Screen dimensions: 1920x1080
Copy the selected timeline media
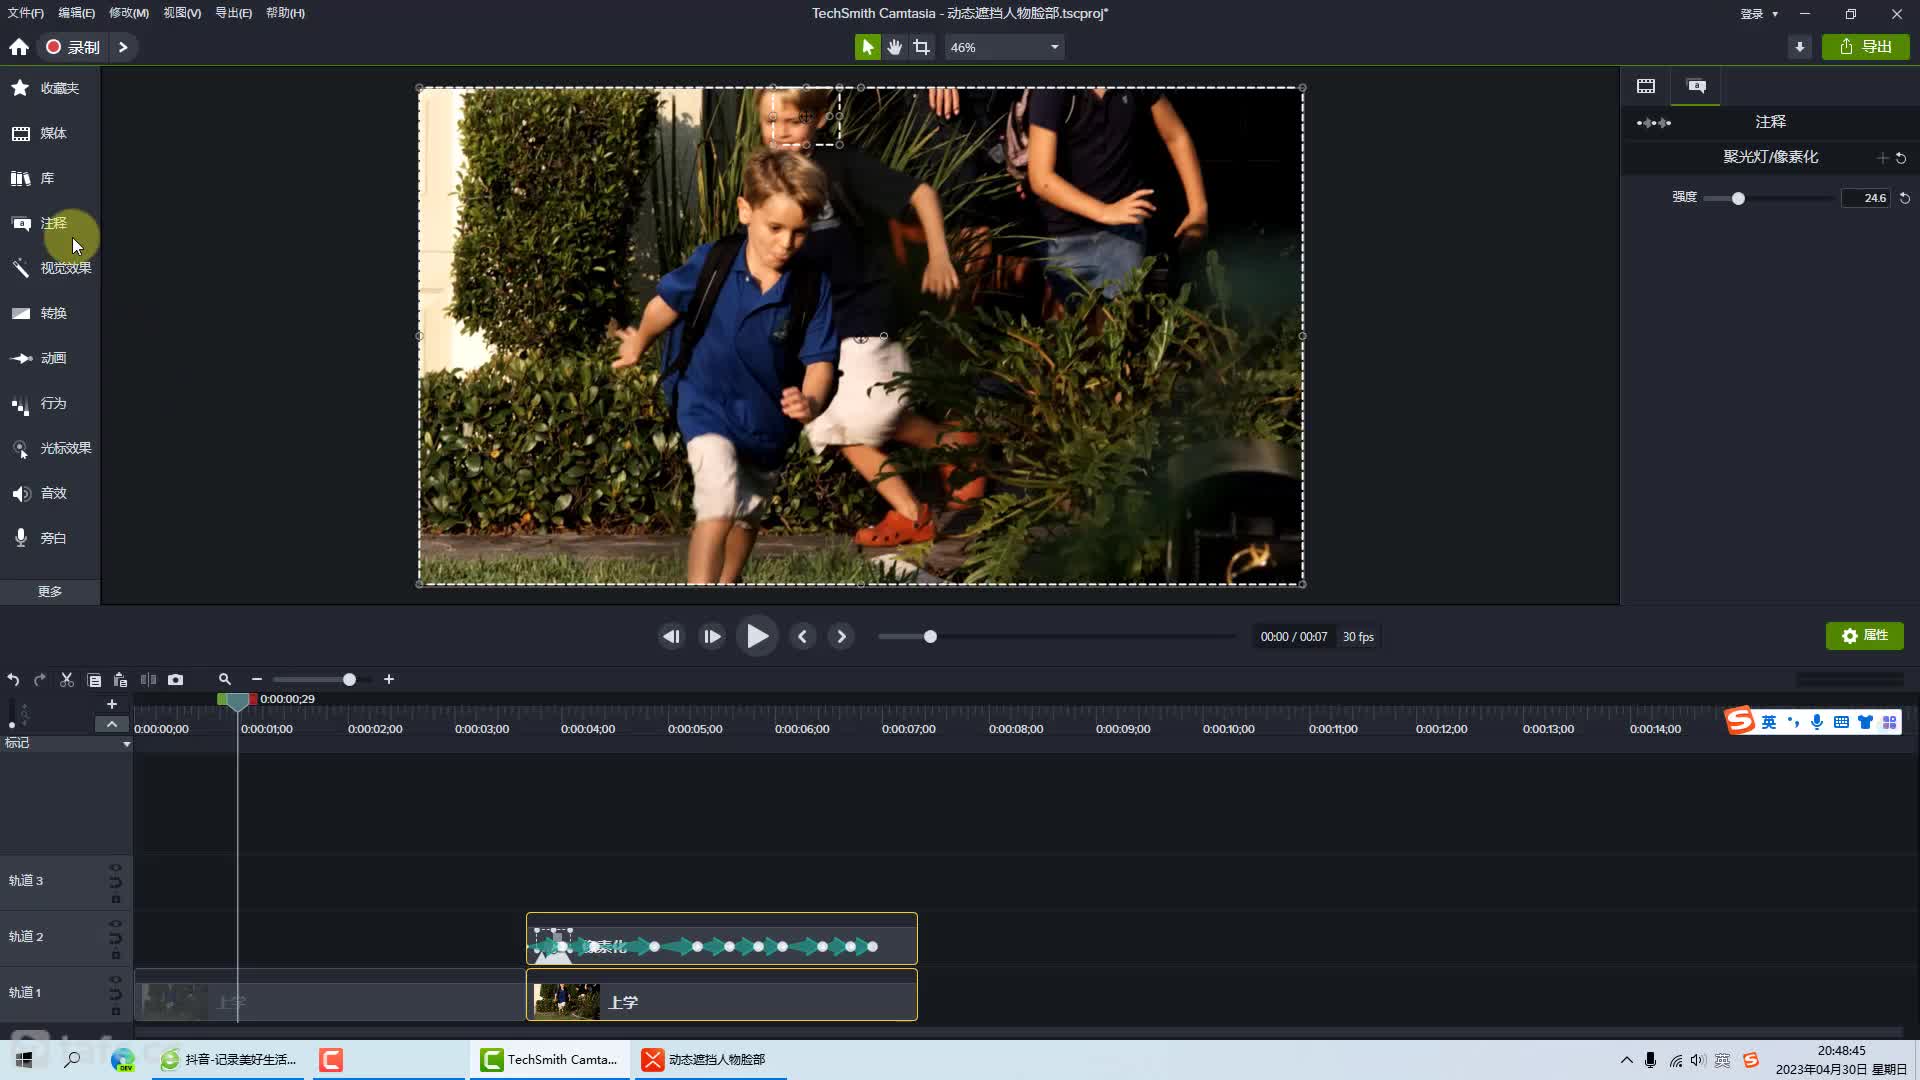(94, 680)
